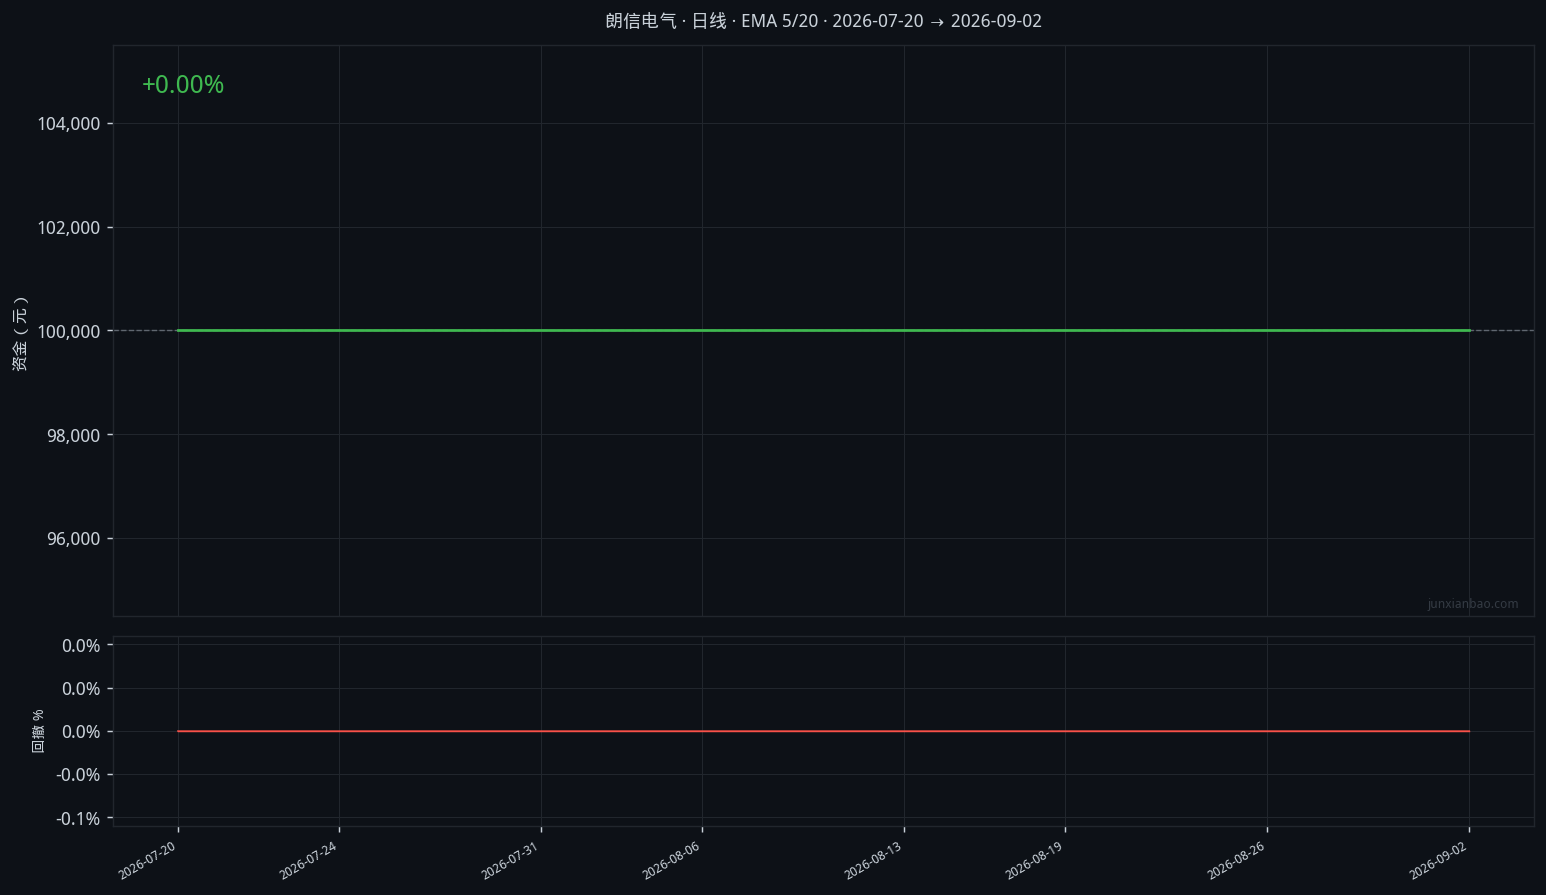Click the 2026-08-13 date label
The width and height of the screenshot is (1546, 895).
point(873,861)
